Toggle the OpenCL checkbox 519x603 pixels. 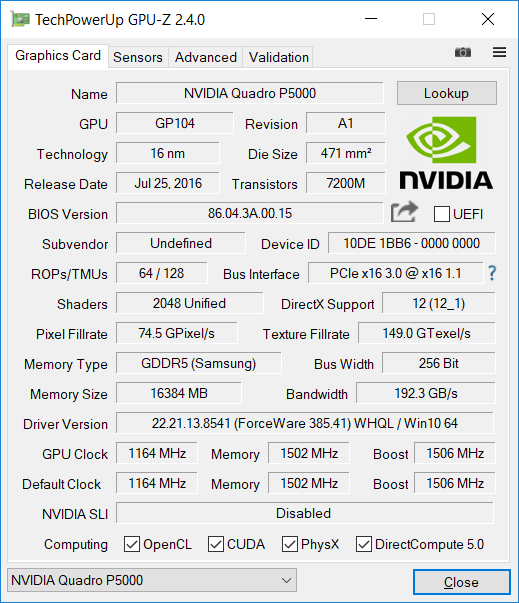[x=132, y=544]
